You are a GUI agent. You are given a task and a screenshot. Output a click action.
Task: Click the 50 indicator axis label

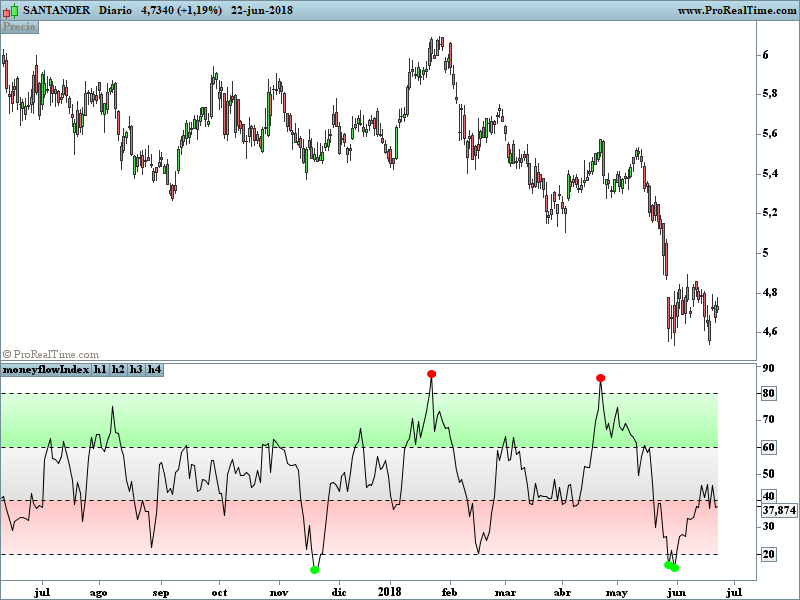click(768, 474)
